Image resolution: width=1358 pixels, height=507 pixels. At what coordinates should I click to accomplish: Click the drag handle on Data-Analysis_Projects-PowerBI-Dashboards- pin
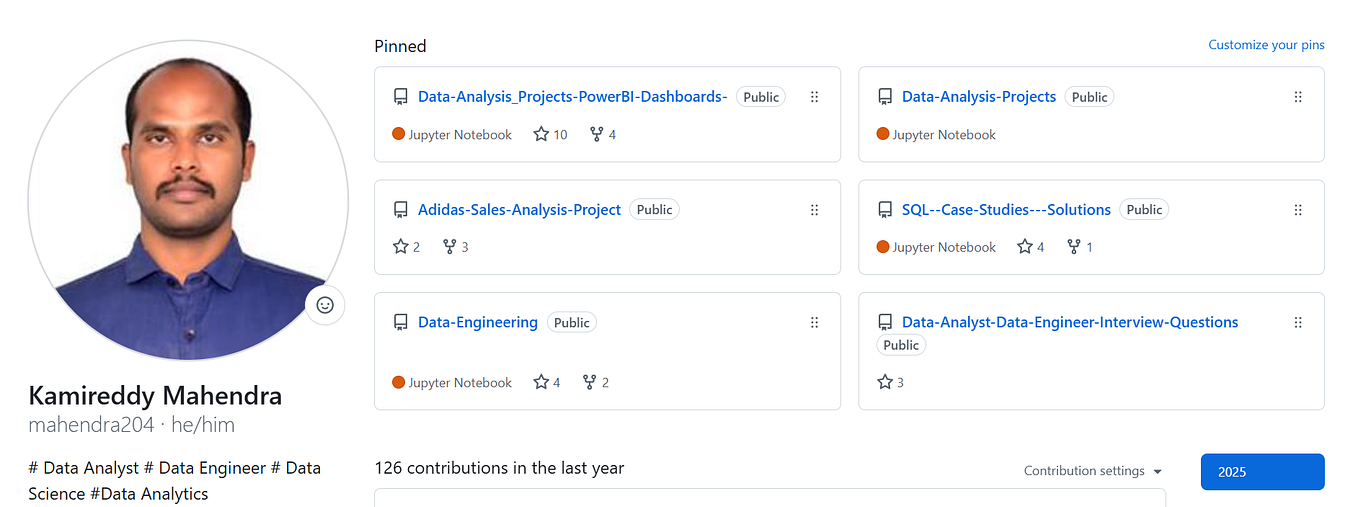(x=814, y=97)
